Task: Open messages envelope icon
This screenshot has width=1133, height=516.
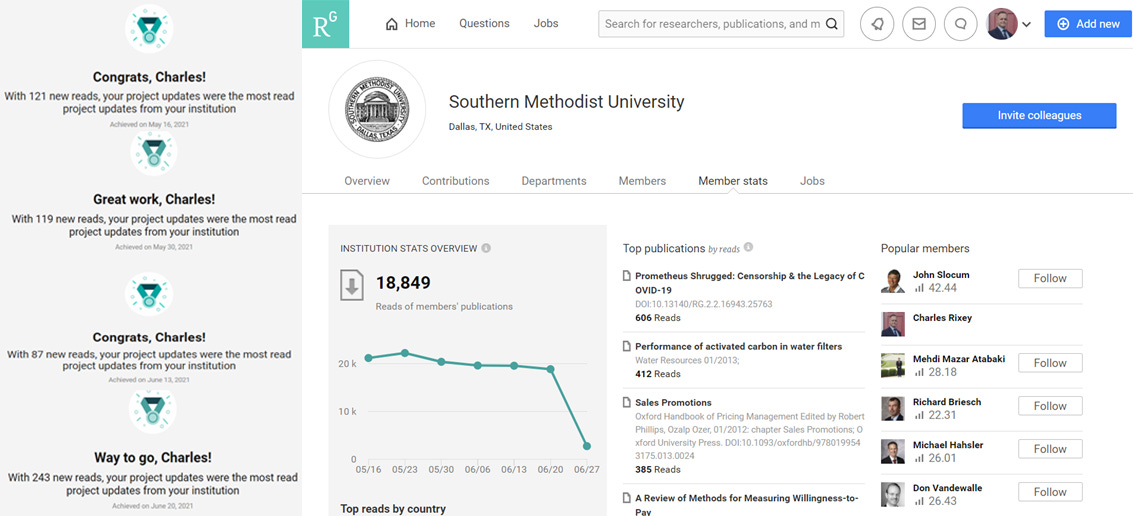Action: [x=919, y=24]
